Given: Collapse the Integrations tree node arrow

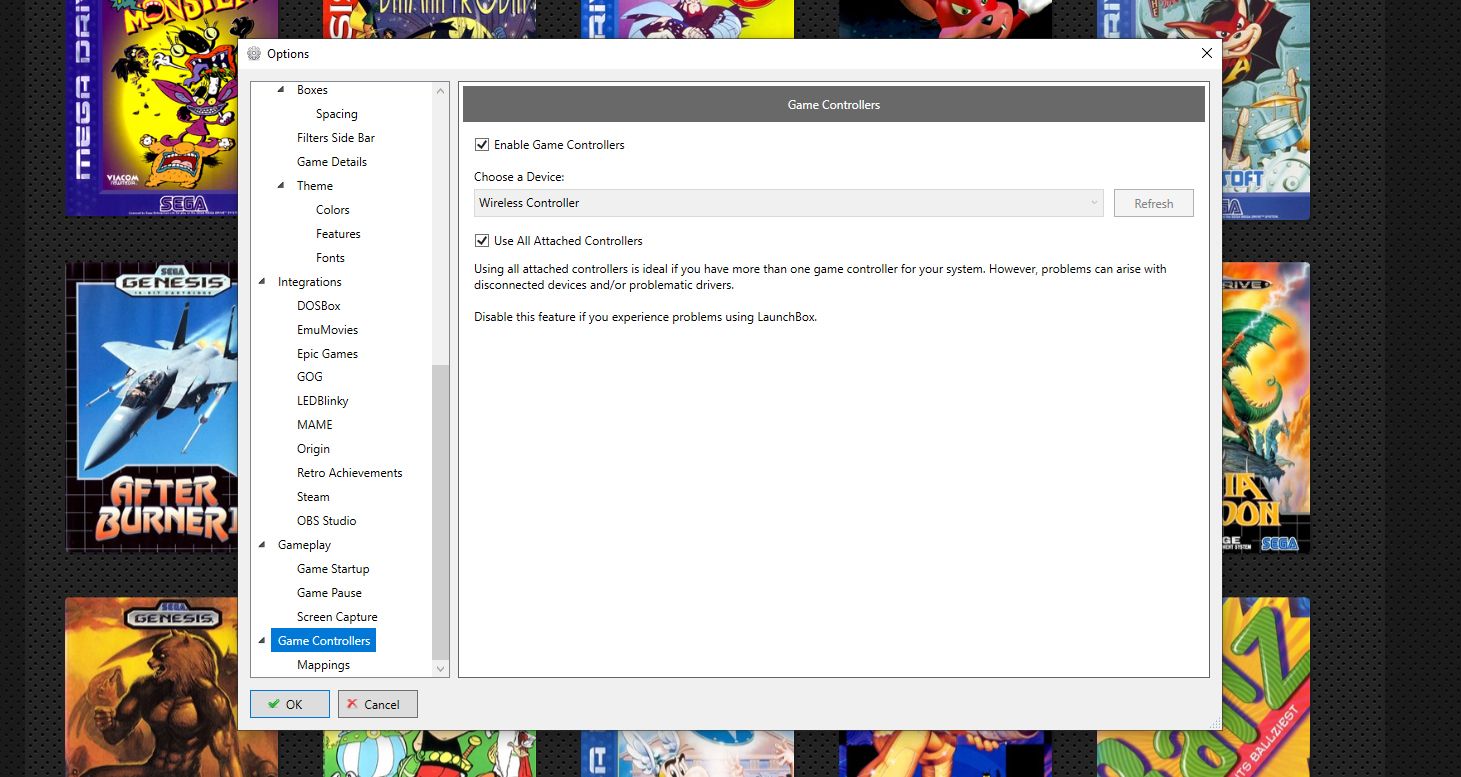Looking at the screenshot, I should pos(262,282).
